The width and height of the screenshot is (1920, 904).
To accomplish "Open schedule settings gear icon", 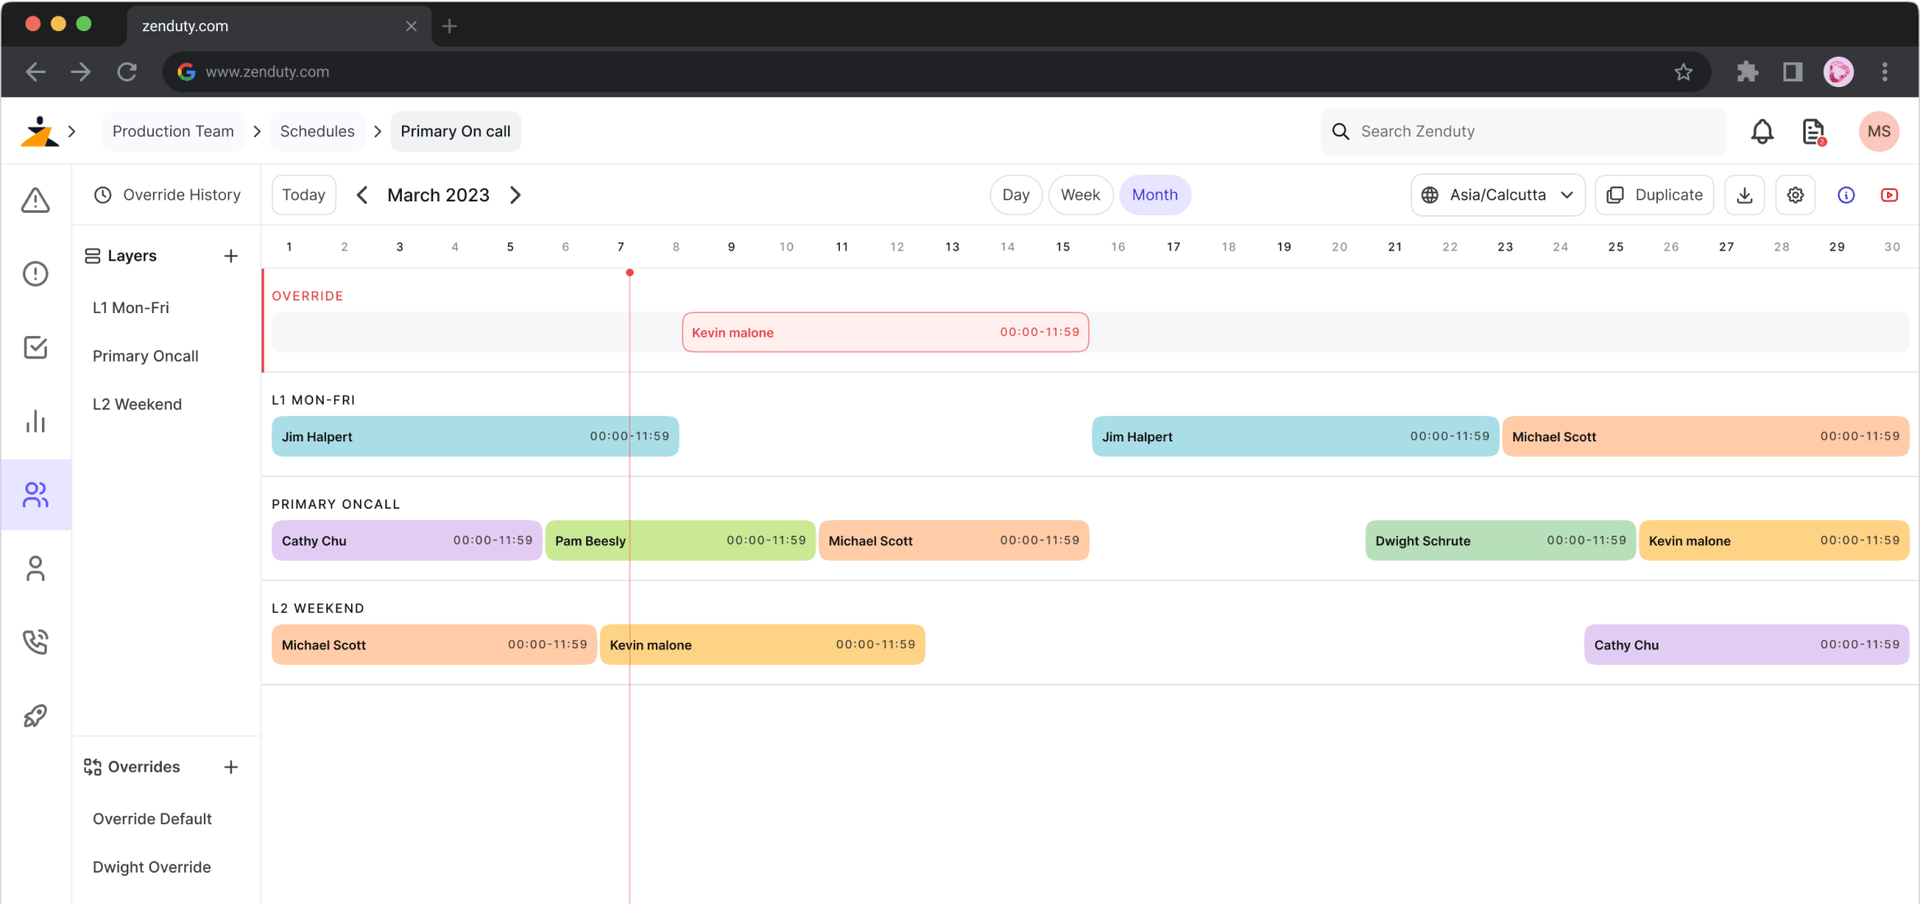I will click(x=1796, y=195).
